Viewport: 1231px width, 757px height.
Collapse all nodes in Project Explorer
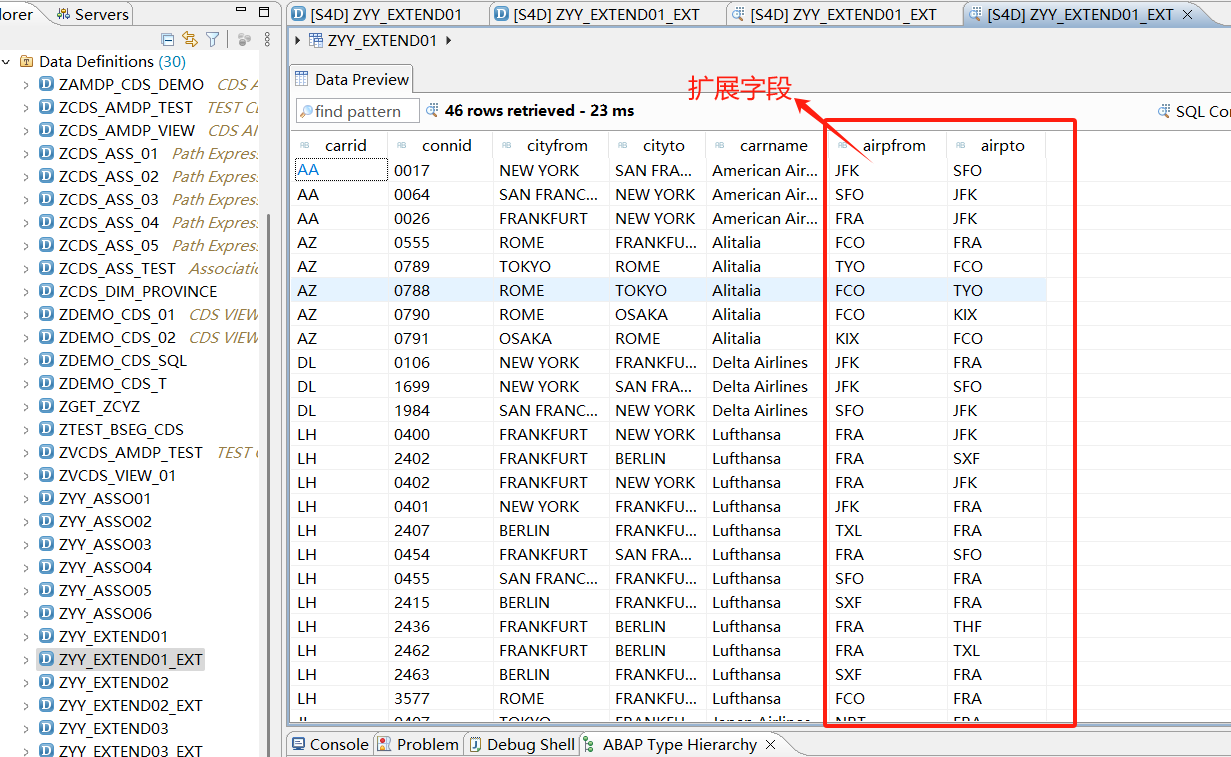click(168, 38)
